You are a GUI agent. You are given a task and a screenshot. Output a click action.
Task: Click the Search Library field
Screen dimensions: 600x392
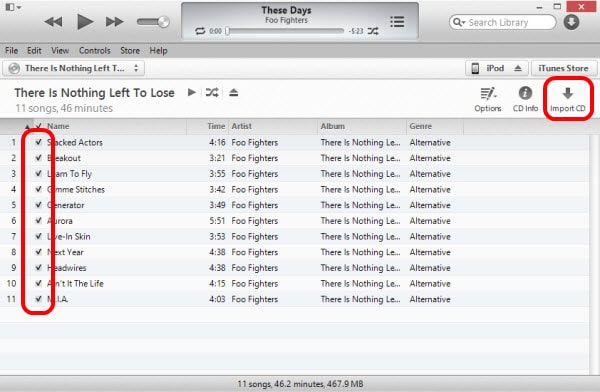click(502, 22)
